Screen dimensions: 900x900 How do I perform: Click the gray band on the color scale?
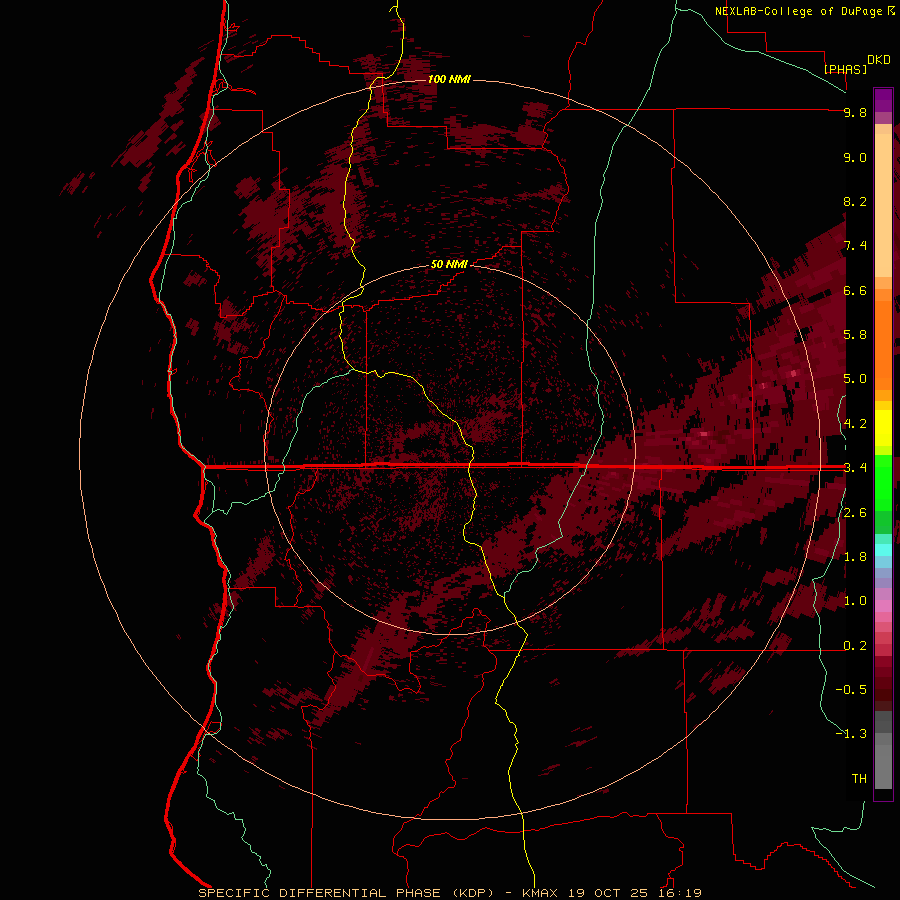coord(883,749)
